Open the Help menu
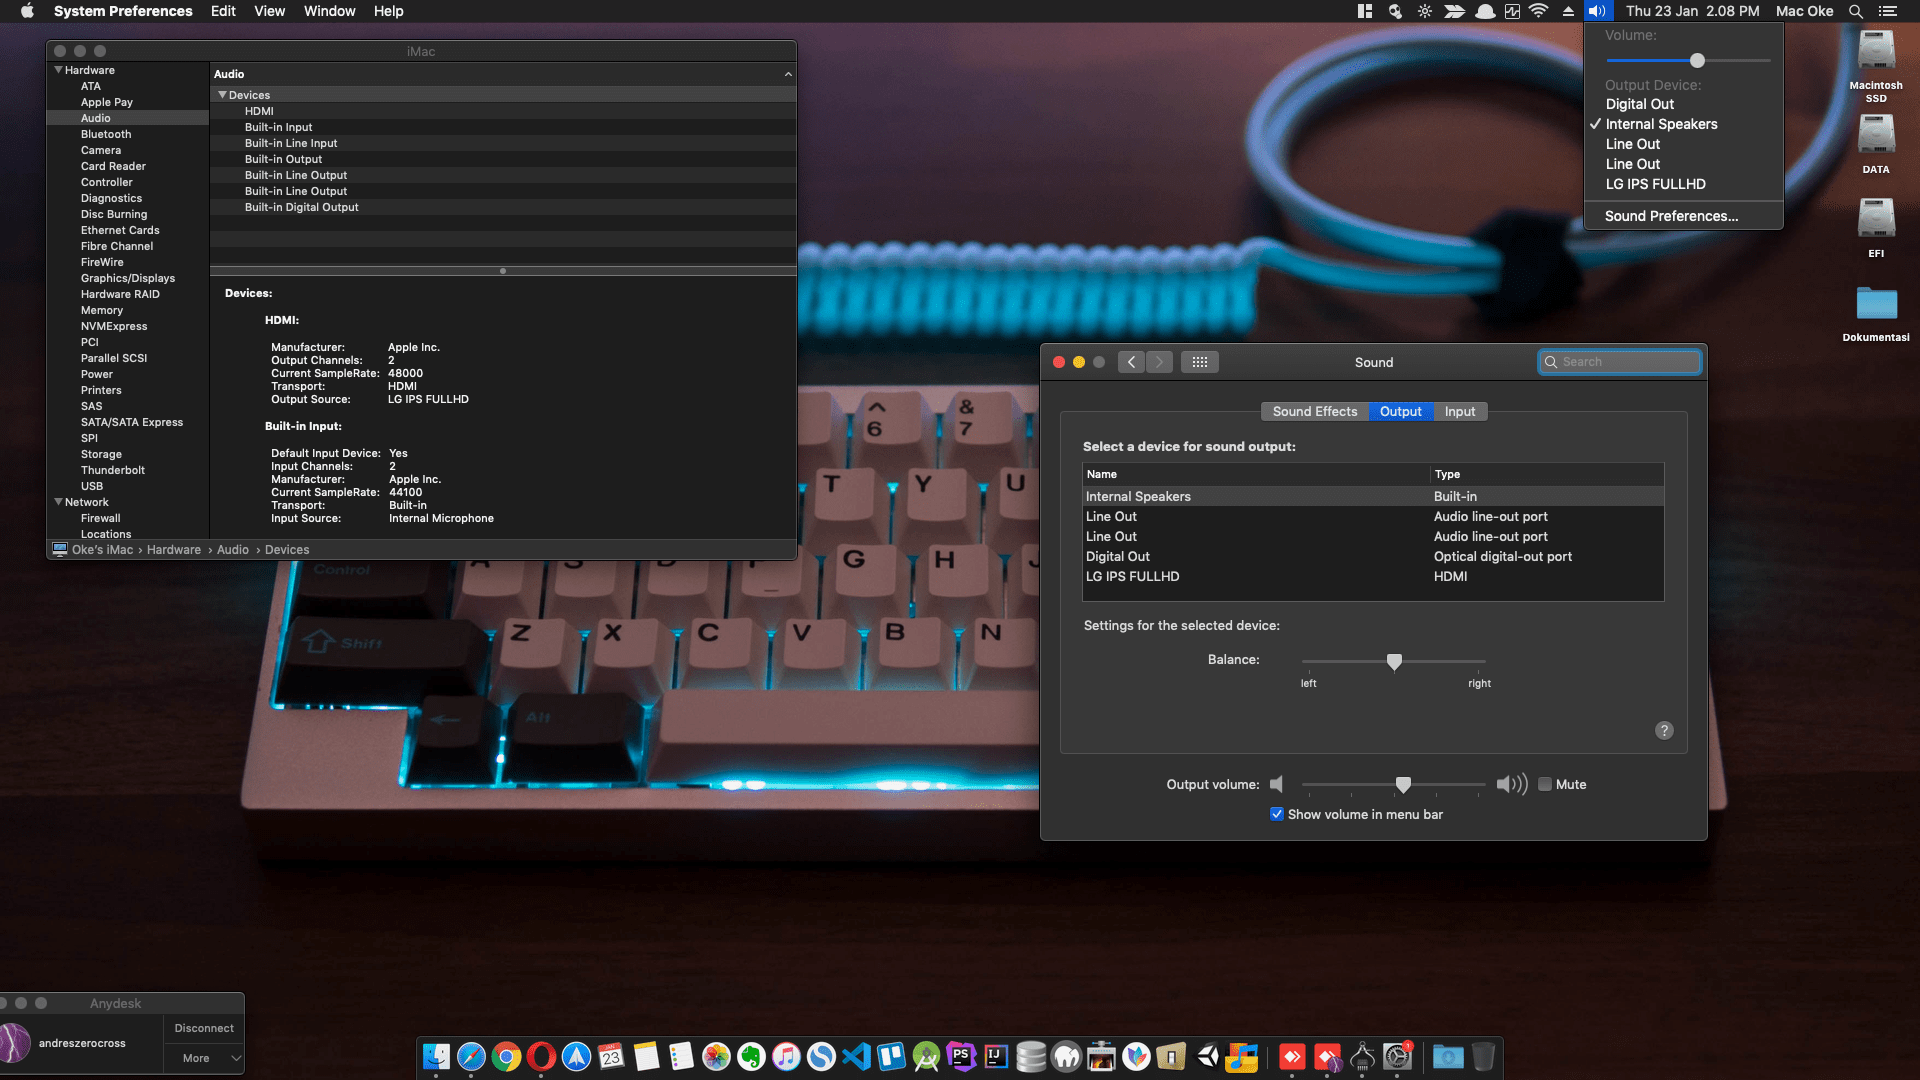This screenshot has width=1920, height=1080. pos(388,11)
